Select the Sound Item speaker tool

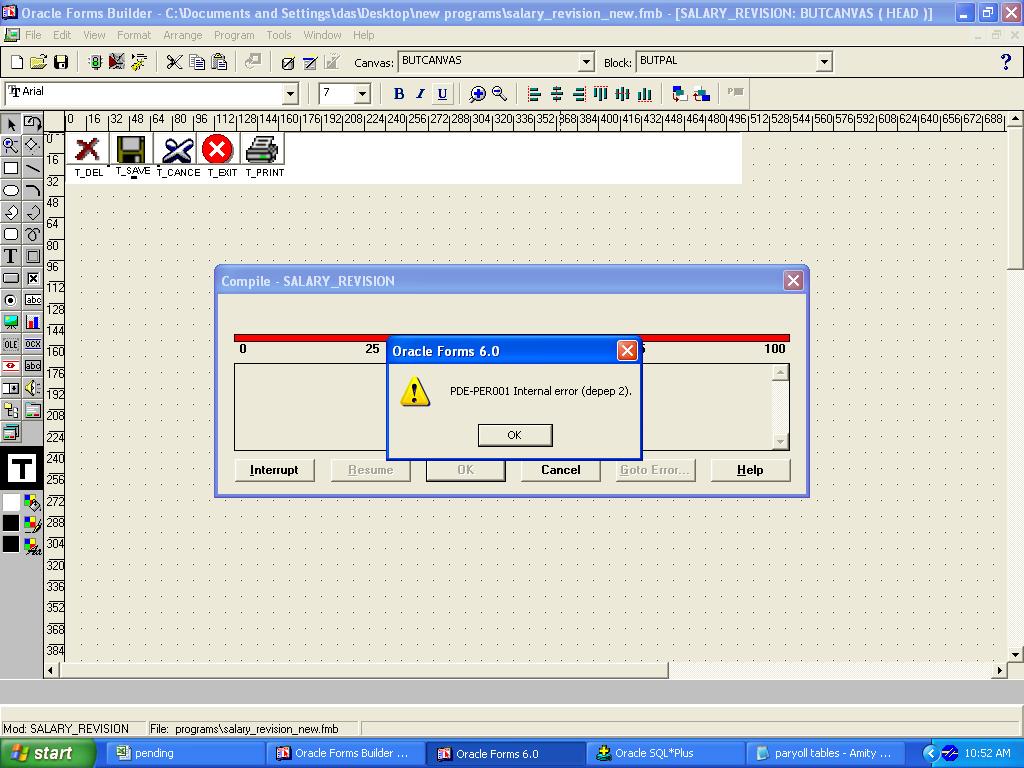pos(33,388)
